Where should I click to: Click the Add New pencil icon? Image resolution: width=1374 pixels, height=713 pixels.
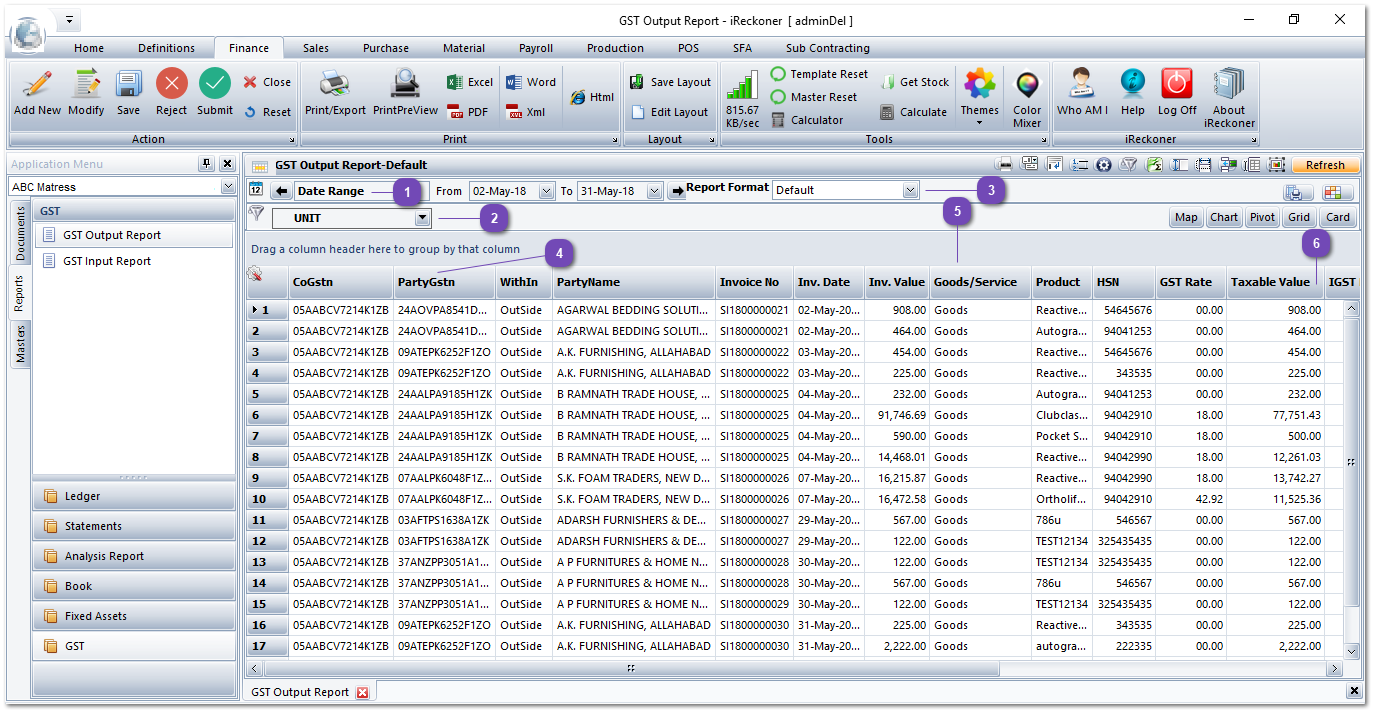tap(37, 85)
